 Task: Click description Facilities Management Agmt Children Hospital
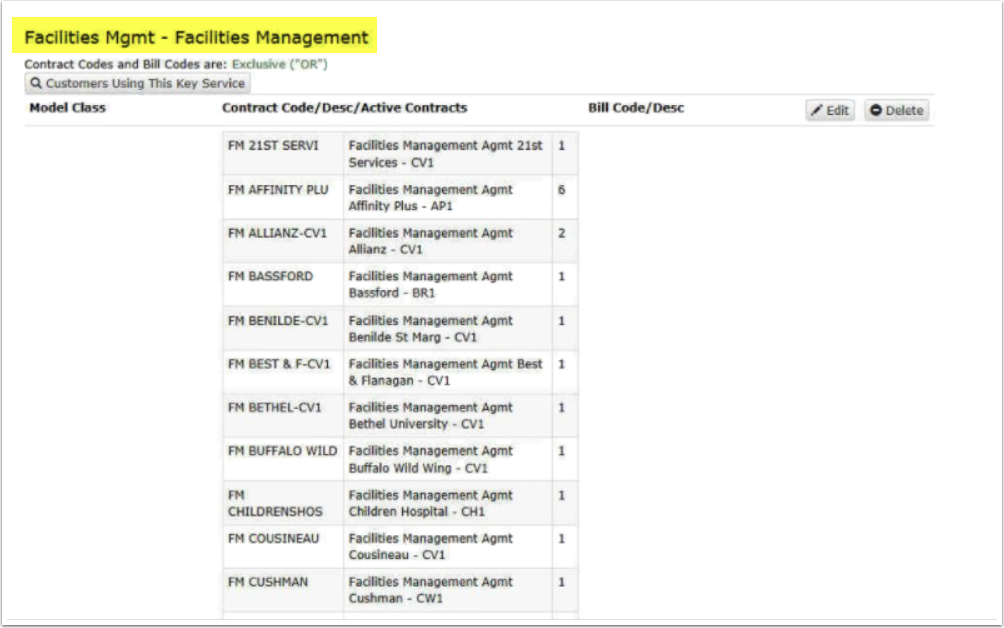431,503
